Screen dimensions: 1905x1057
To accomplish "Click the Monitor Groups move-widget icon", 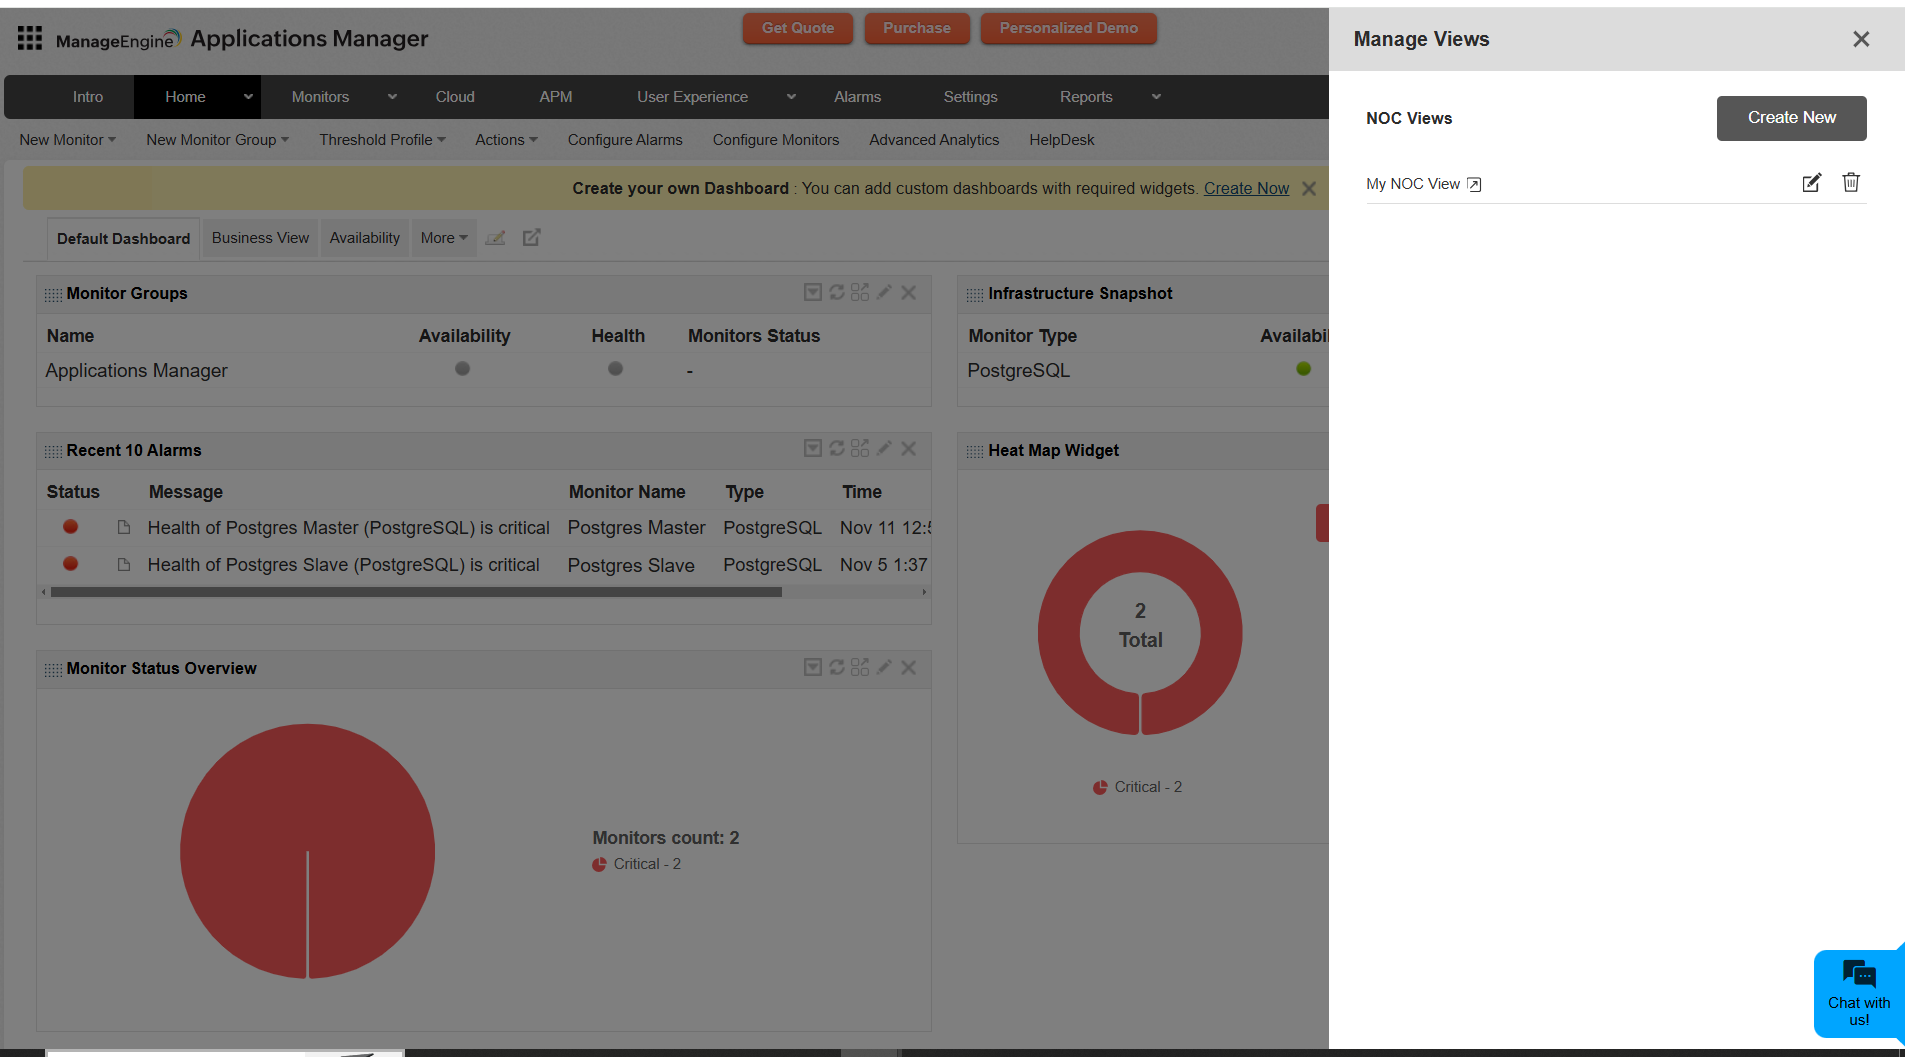I will 860,292.
